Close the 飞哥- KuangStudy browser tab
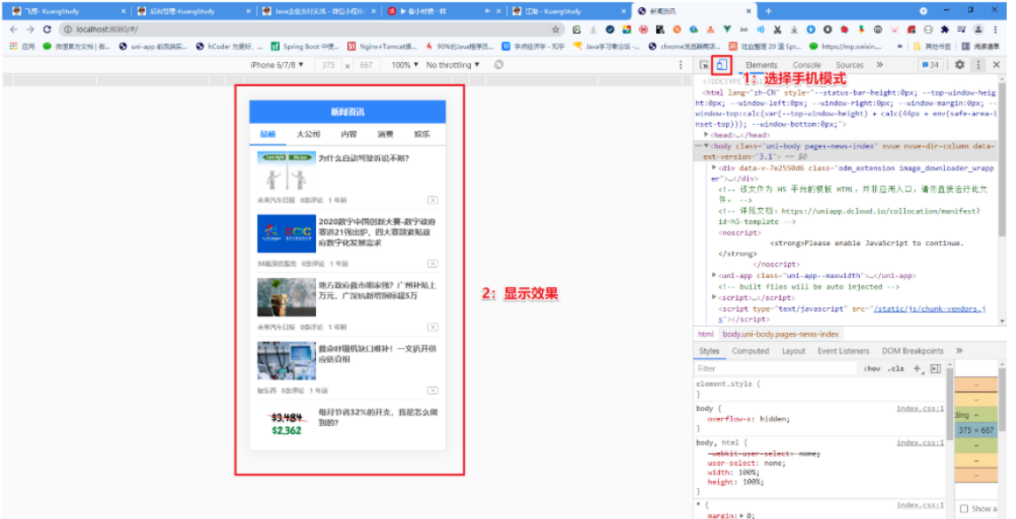Image resolution: width=1016 pixels, height=519 pixels. [123, 11]
